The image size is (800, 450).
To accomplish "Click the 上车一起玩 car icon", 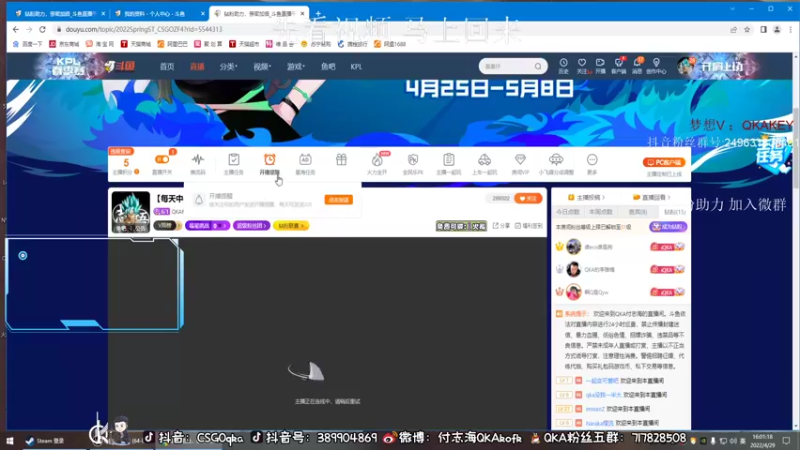I will coord(484,160).
